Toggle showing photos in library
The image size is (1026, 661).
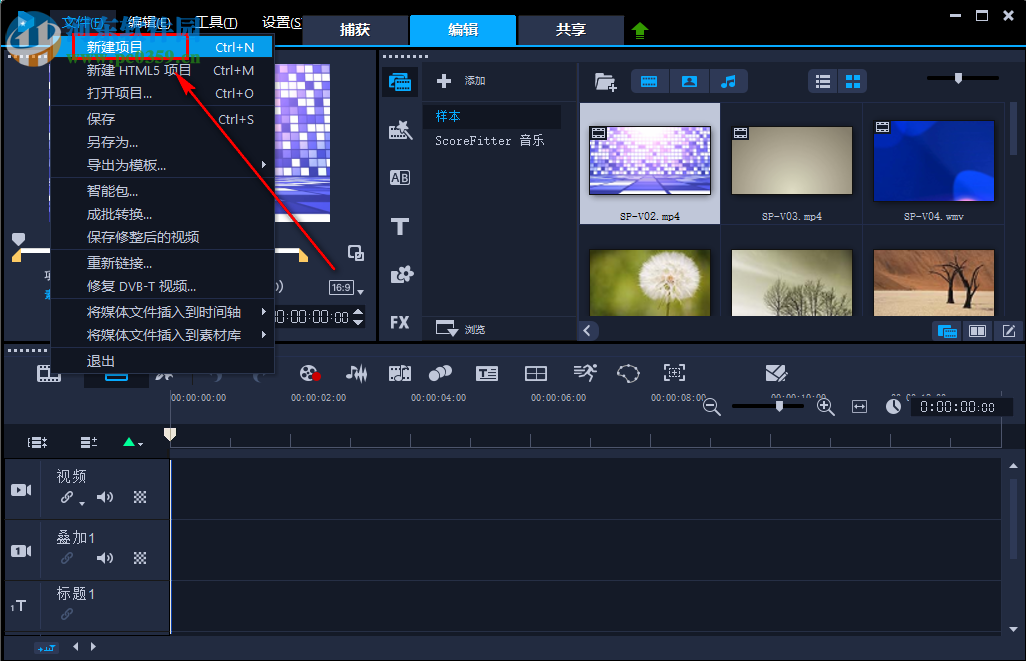689,81
